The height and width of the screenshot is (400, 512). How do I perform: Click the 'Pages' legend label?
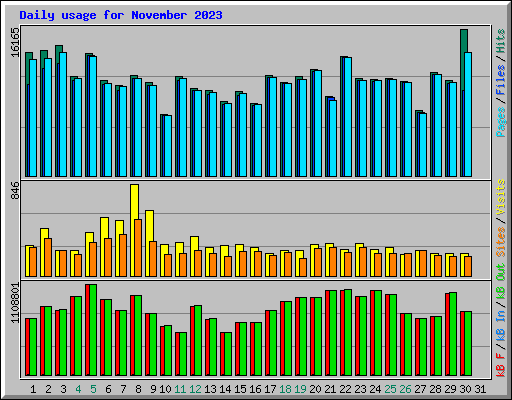pos(501,122)
